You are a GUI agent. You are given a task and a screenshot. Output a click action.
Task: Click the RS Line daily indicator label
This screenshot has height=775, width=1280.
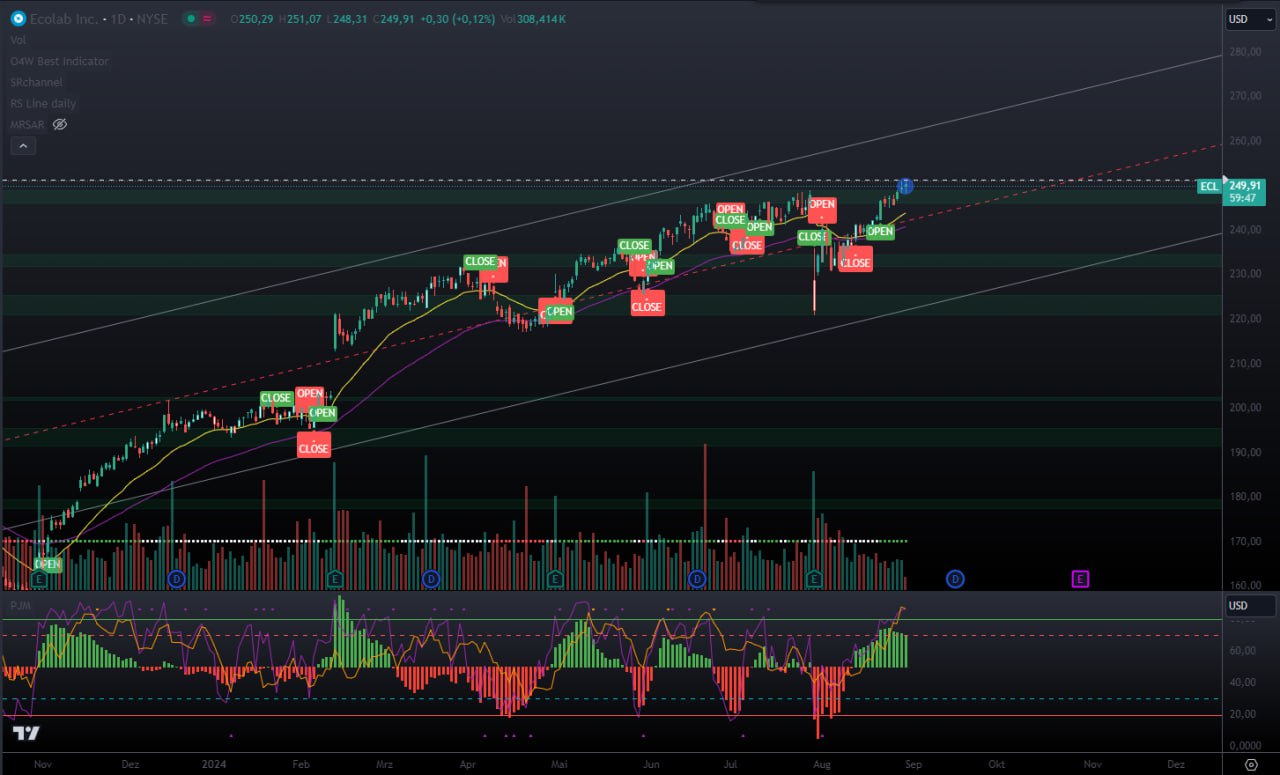coord(43,103)
